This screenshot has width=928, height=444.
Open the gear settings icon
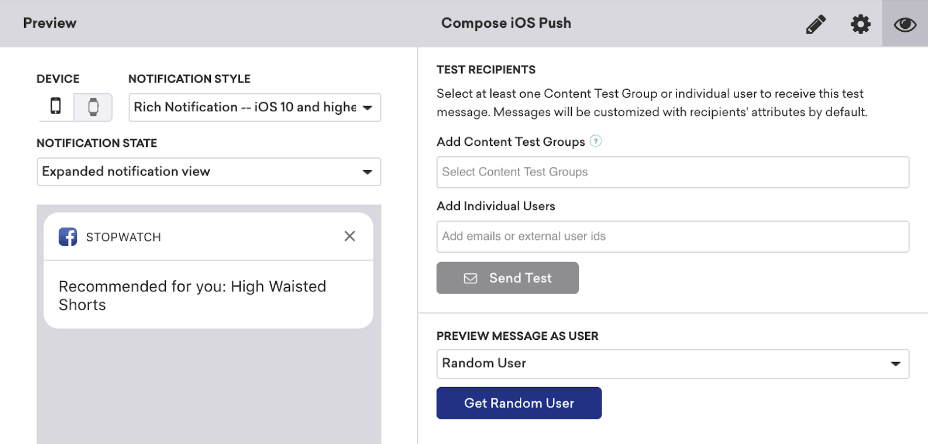click(x=860, y=24)
